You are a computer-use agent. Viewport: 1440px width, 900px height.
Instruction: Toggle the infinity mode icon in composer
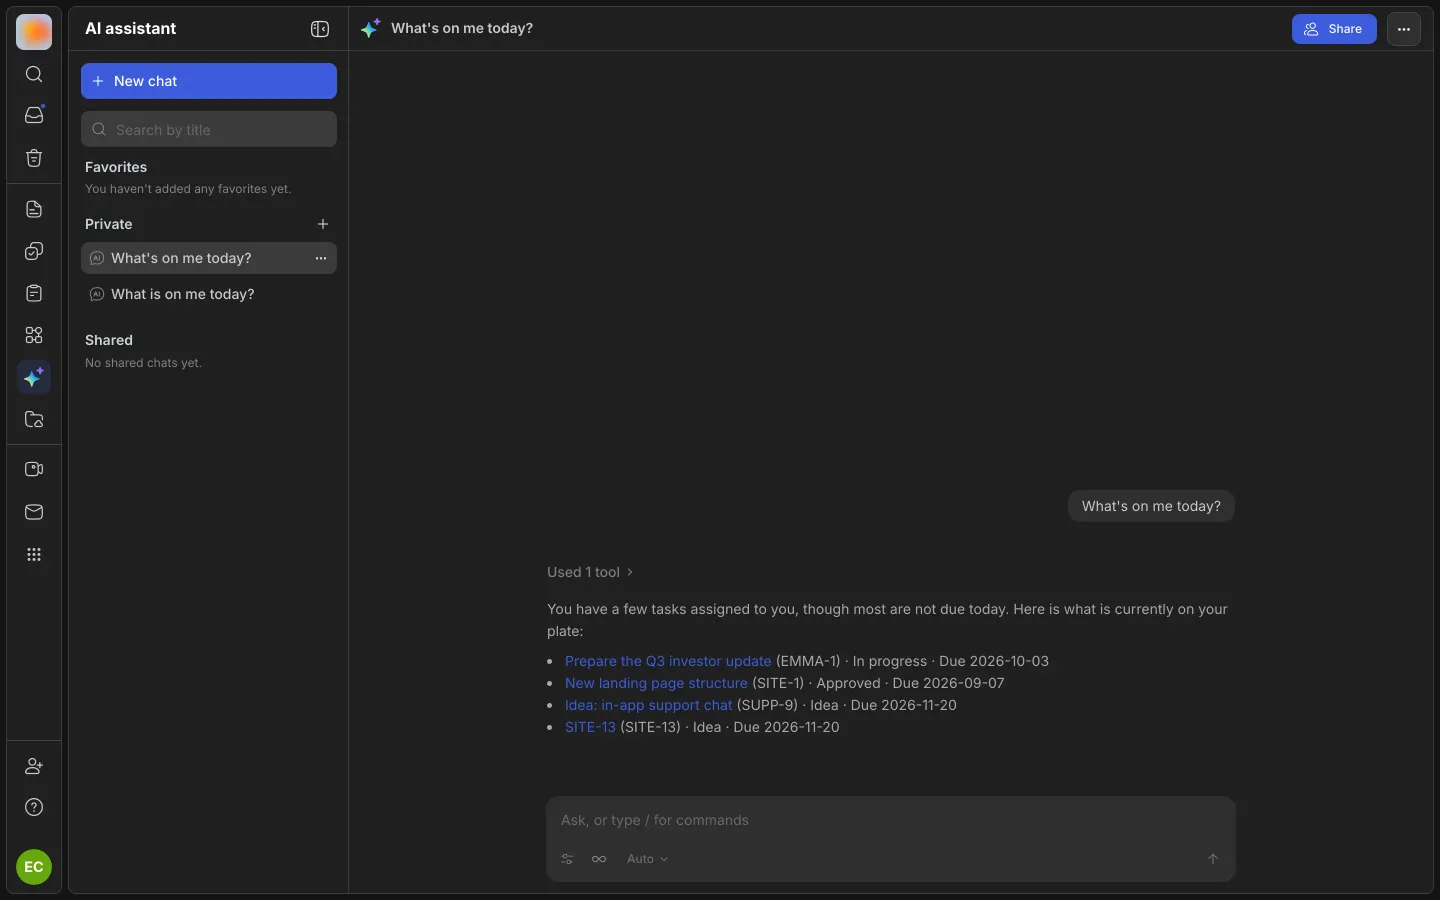coord(599,859)
